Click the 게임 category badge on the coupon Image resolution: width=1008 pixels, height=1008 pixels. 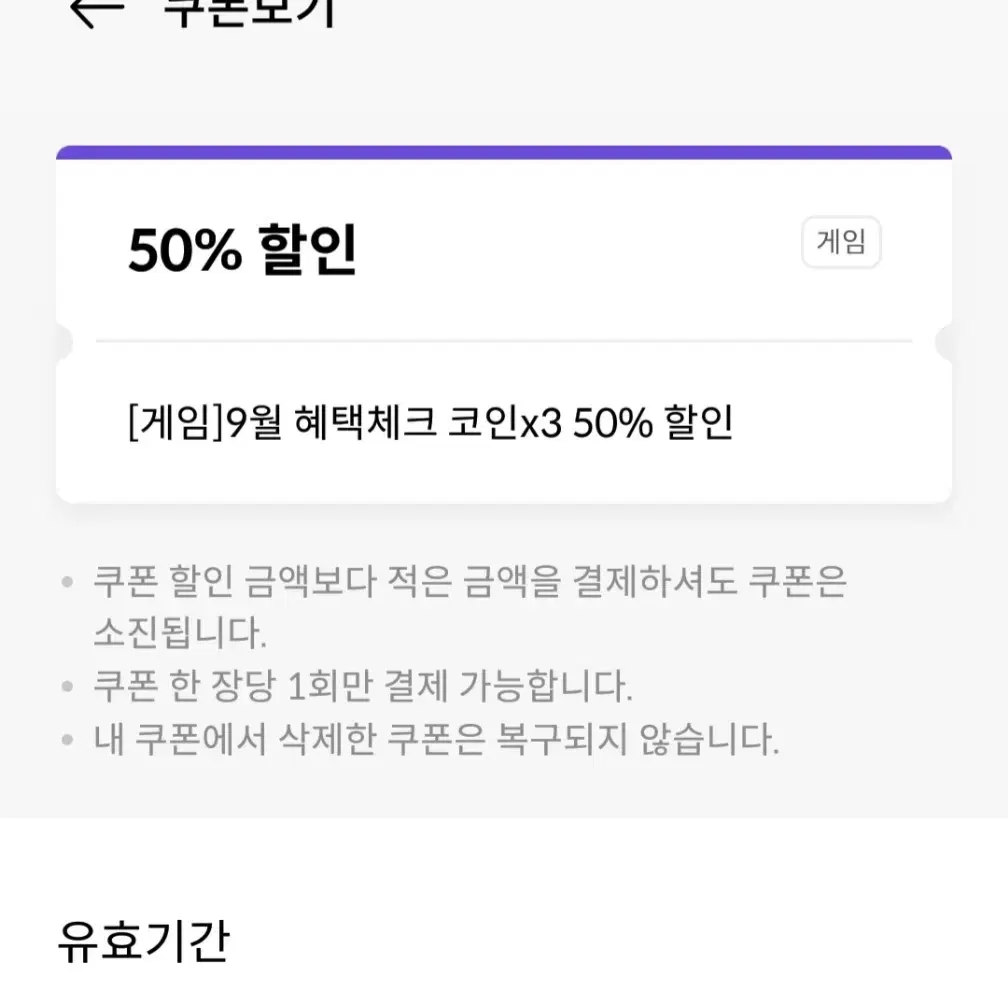click(x=843, y=241)
